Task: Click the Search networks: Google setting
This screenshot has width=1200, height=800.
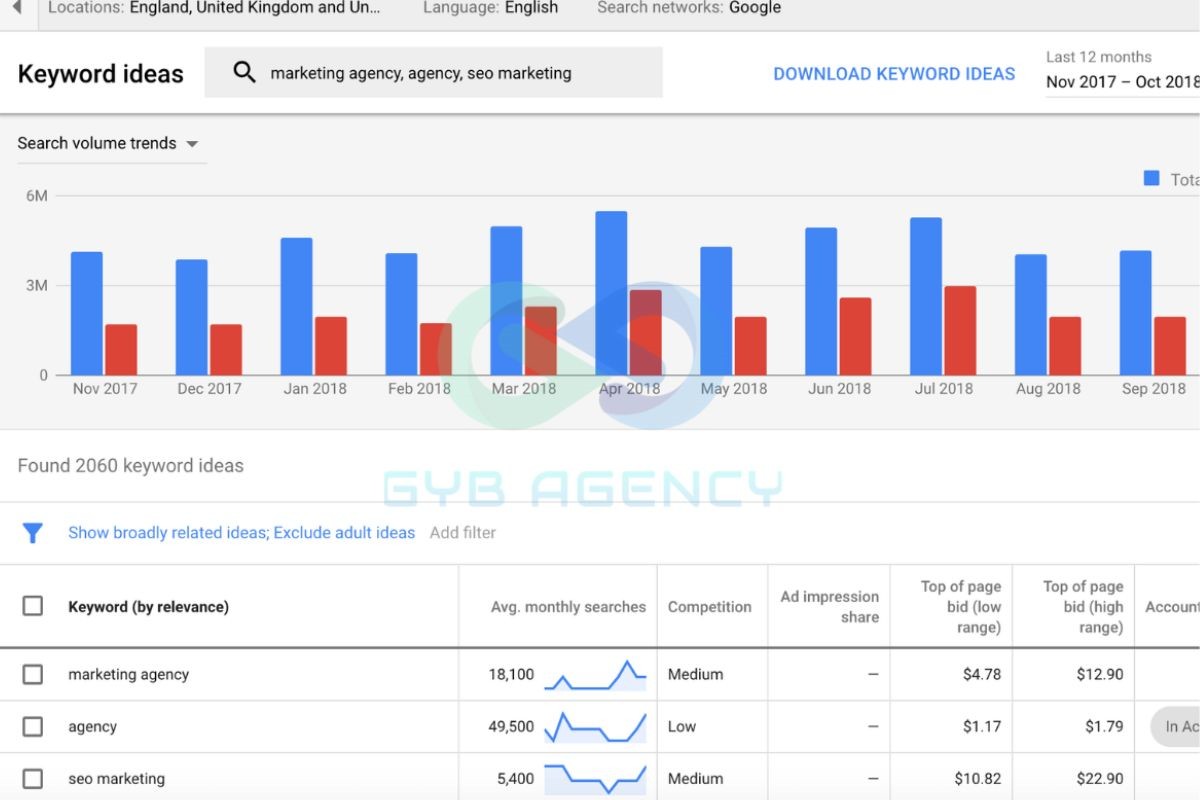Action: click(x=689, y=8)
